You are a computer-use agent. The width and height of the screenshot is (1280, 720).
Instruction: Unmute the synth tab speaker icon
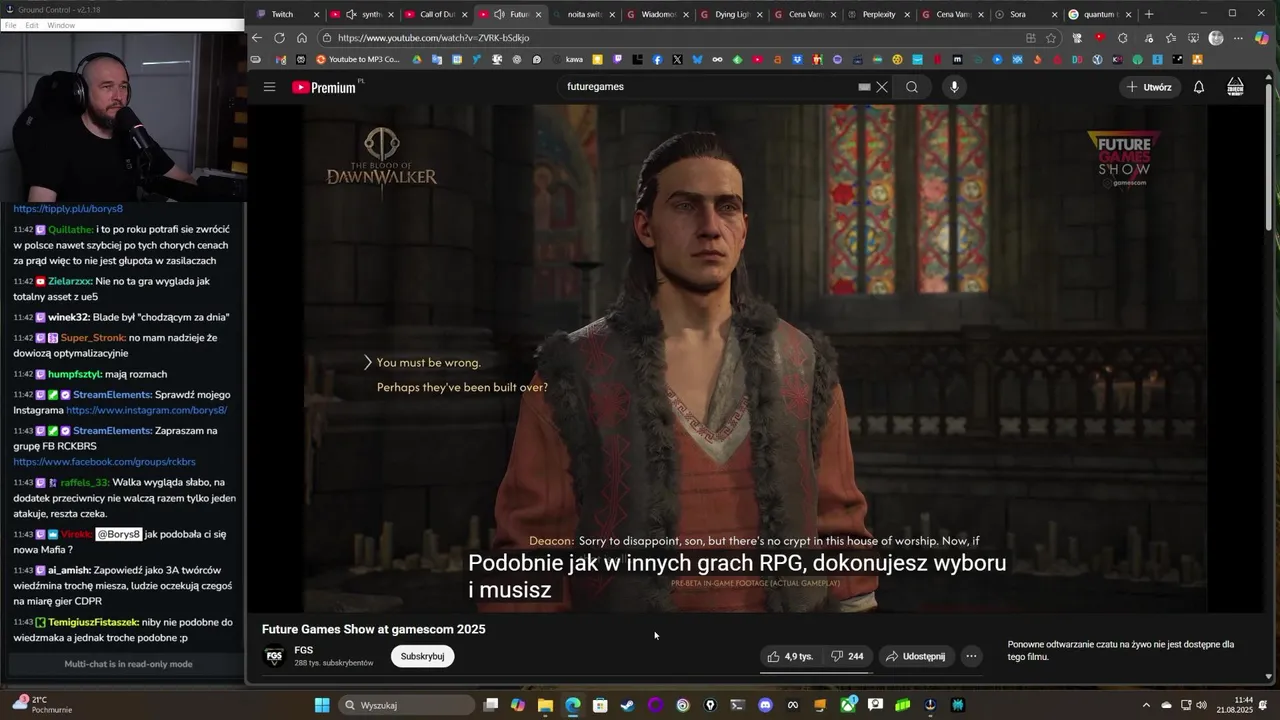(x=351, y=14)
